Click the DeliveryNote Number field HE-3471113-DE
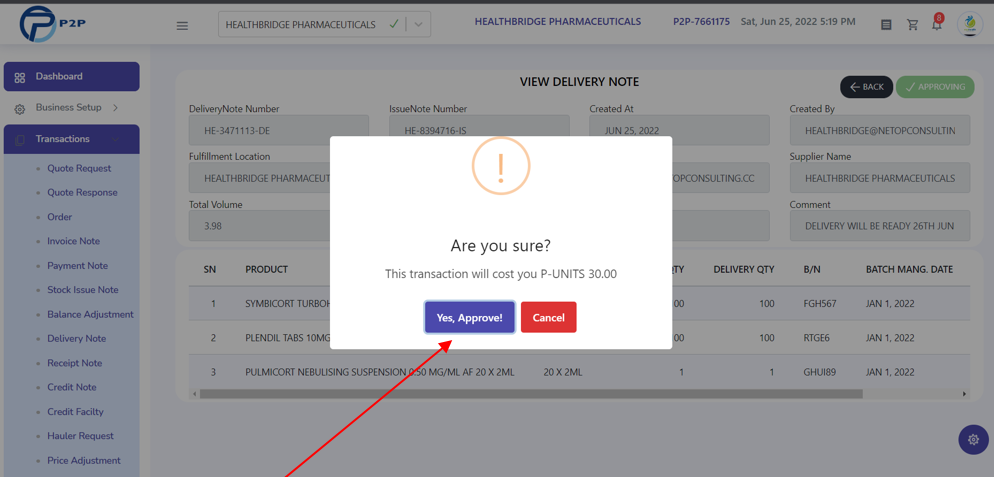The image size is (994, 477). click(x=279, y=130)
